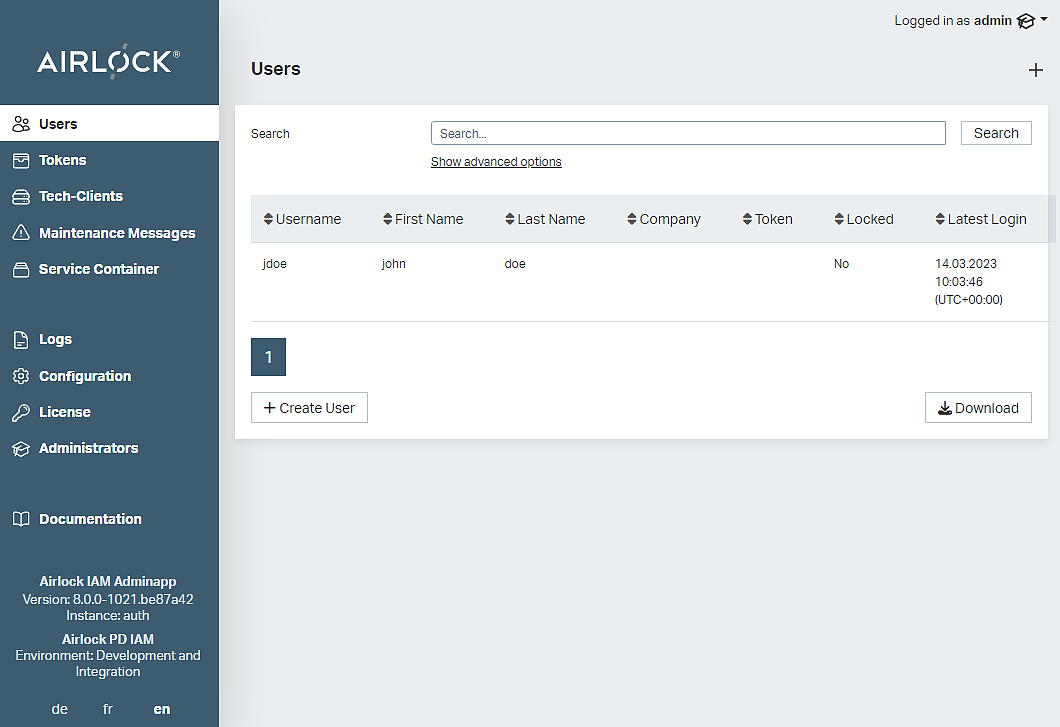Viewport: 1060px width, 727px height.
Task: Open the Administrators menu item
Action: [x=88, y=448]
